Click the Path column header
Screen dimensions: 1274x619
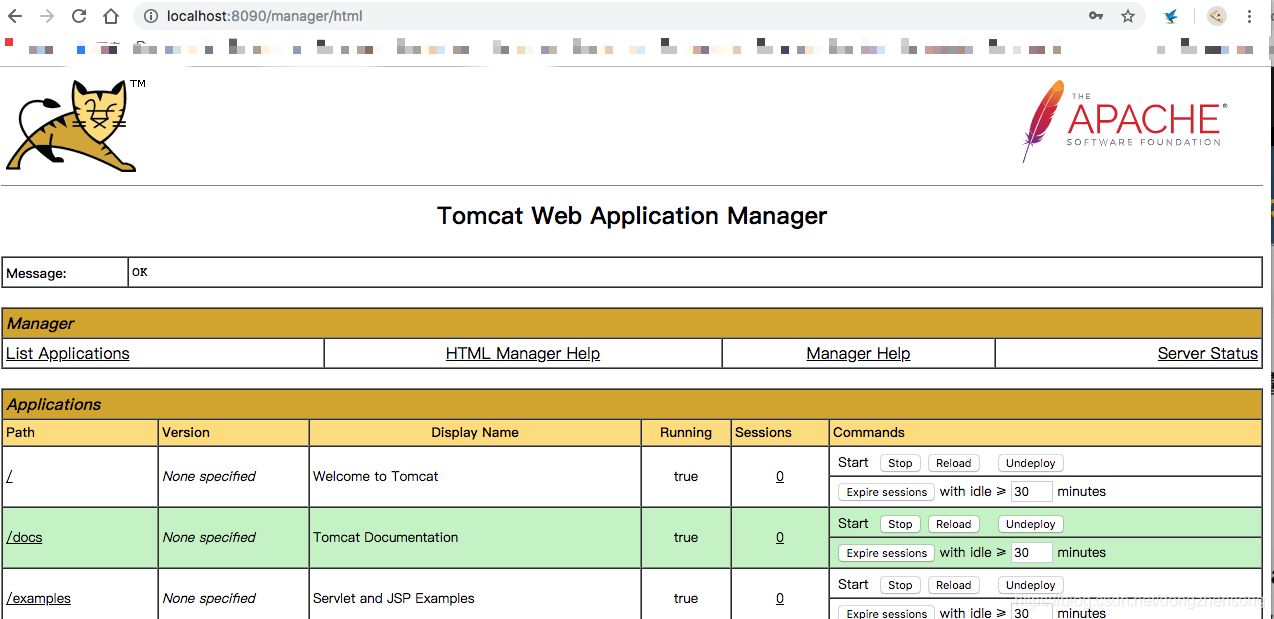[x=80, y=433]
